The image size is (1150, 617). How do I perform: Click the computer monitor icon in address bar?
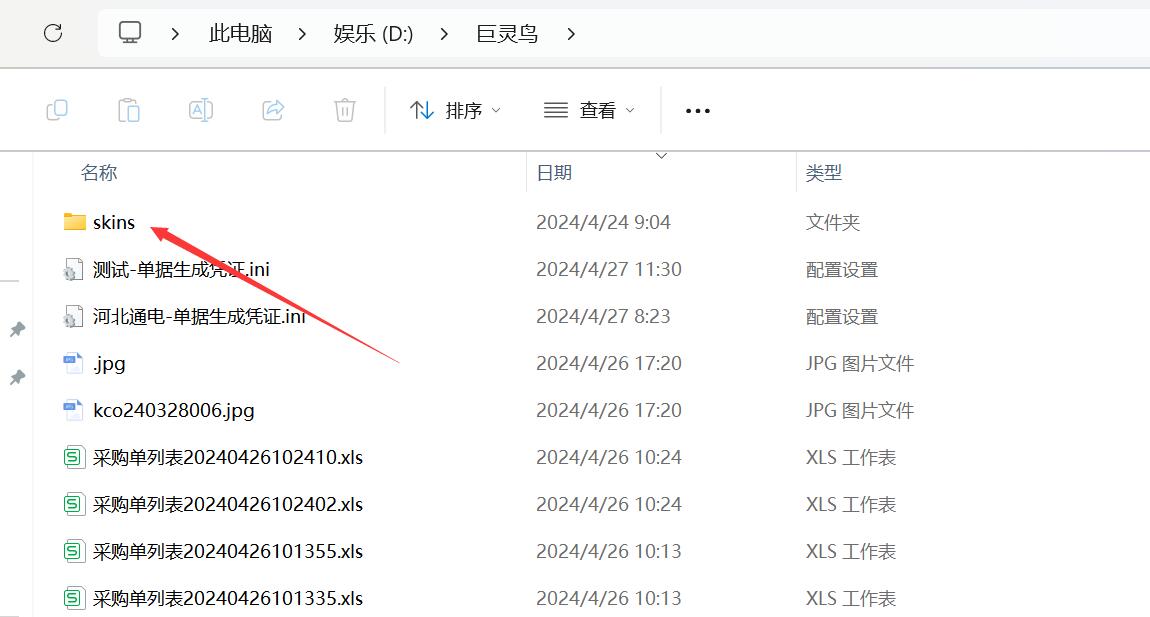pyautogui.click(x=130, y=33)
